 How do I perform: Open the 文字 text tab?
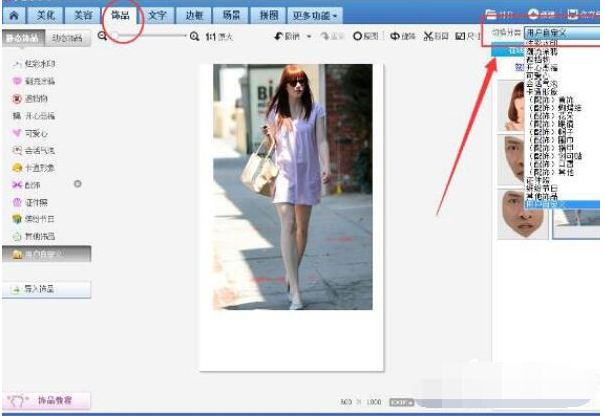tap(157, 16)
